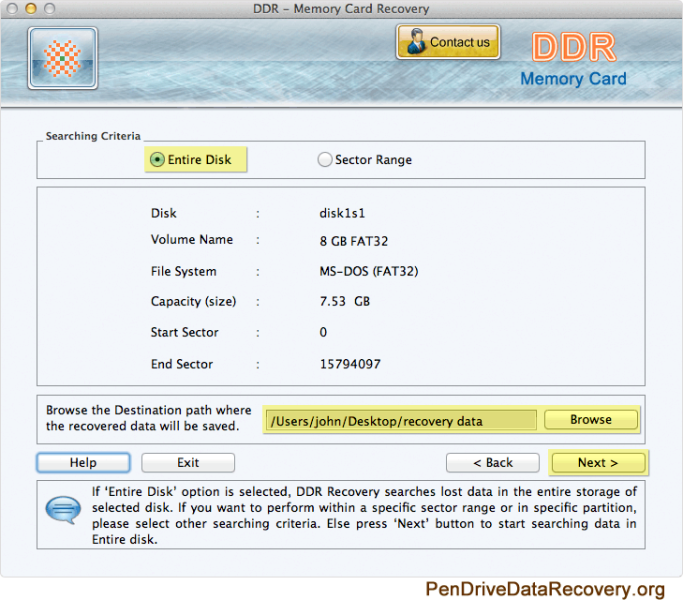Click the 'Volume Name' label

tap(192, 239)
